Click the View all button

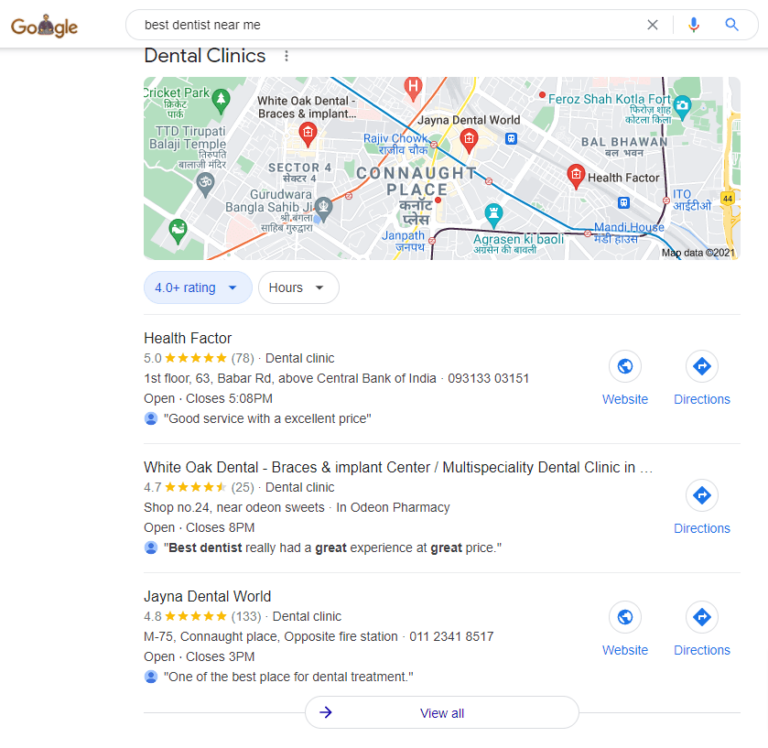(x=442, y=713)
